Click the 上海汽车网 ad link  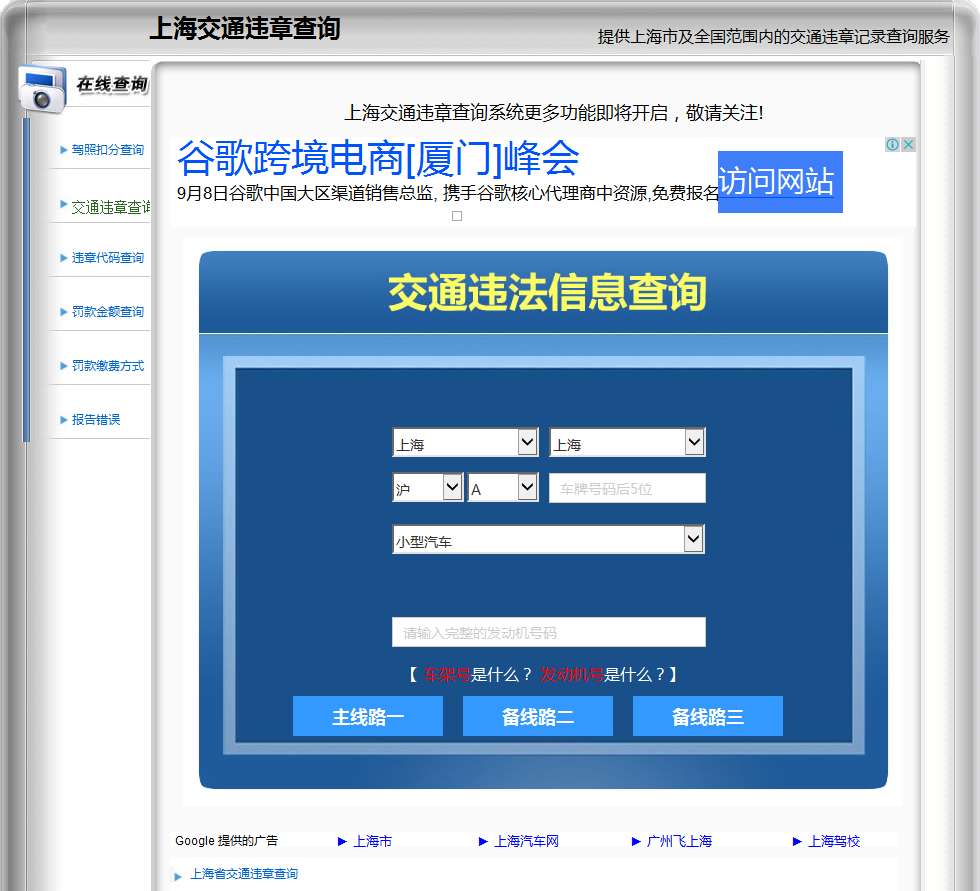click(x=526, y=841)
